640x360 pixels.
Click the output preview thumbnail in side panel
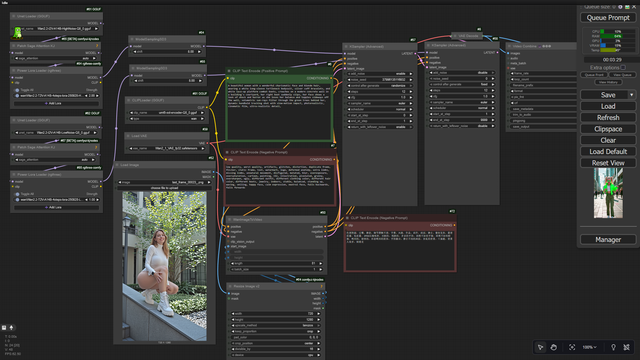tap(608, 193)
